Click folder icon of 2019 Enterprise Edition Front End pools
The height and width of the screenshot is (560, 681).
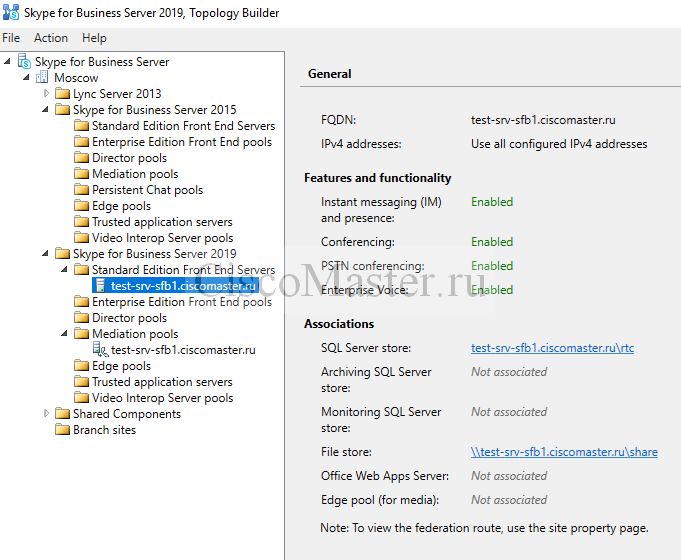pyautogui.click(x=81, y=301)
